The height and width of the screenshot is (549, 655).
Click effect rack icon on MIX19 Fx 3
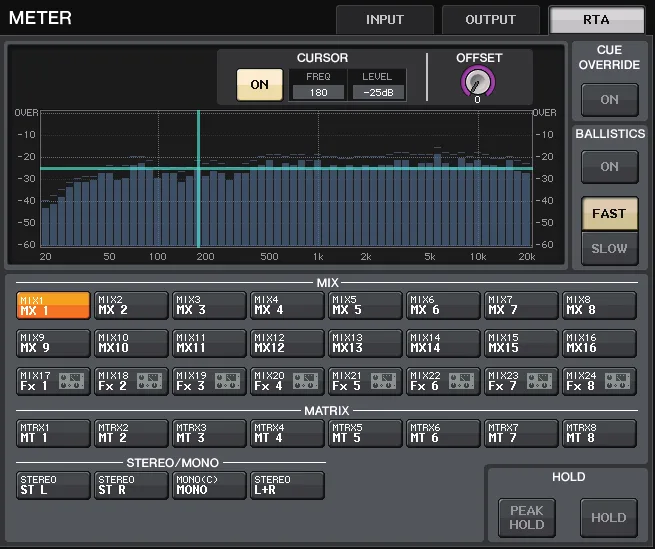(228, 381)
